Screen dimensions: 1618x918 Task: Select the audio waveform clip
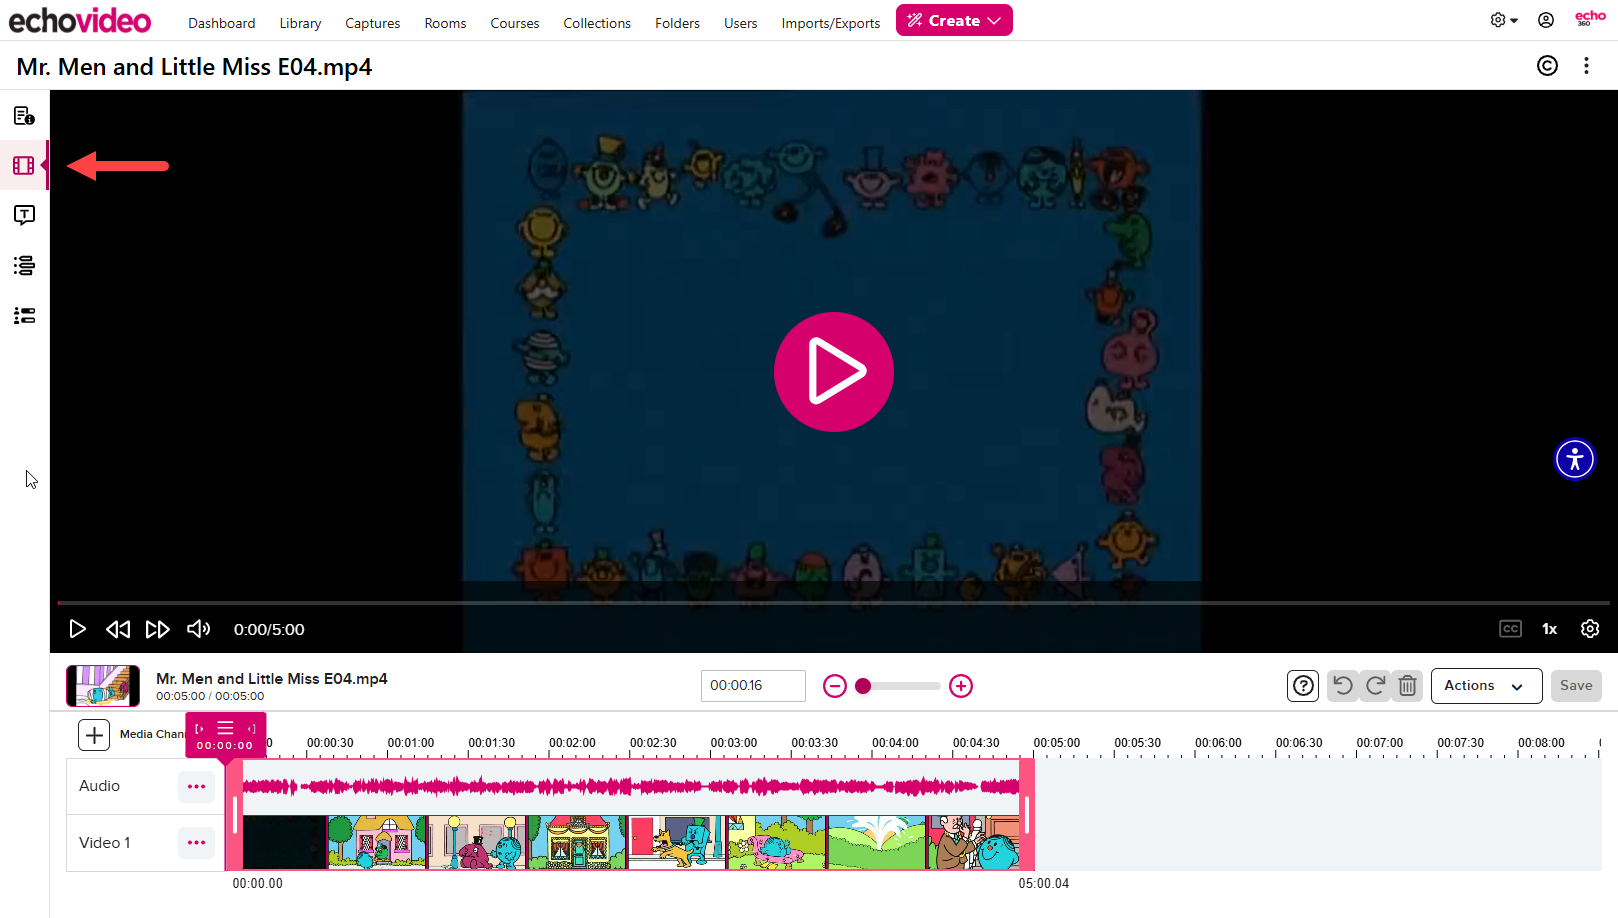click(631, 787)
